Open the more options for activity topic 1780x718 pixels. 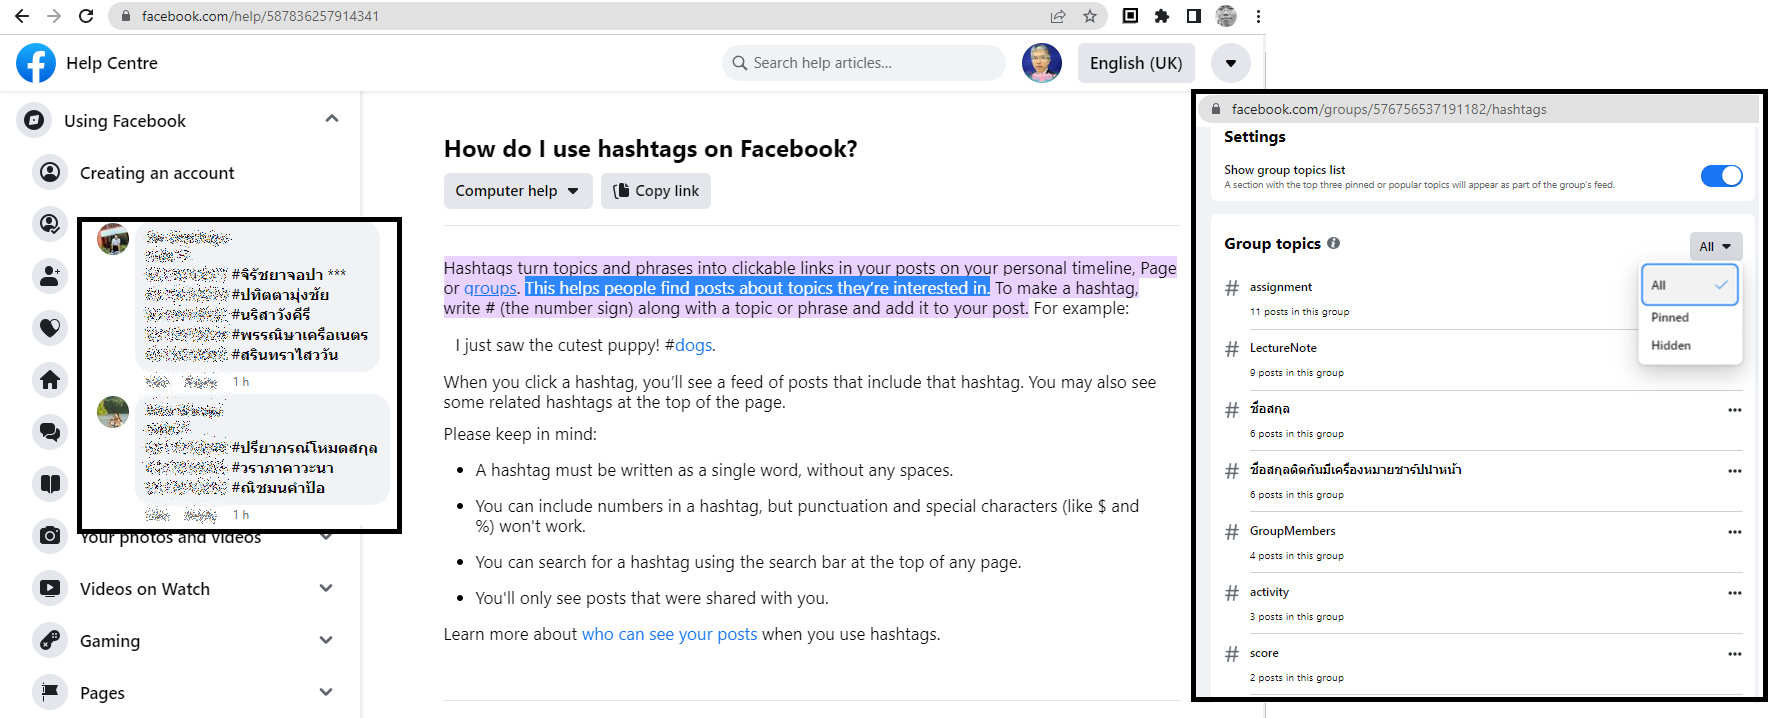click(1734, 593)
